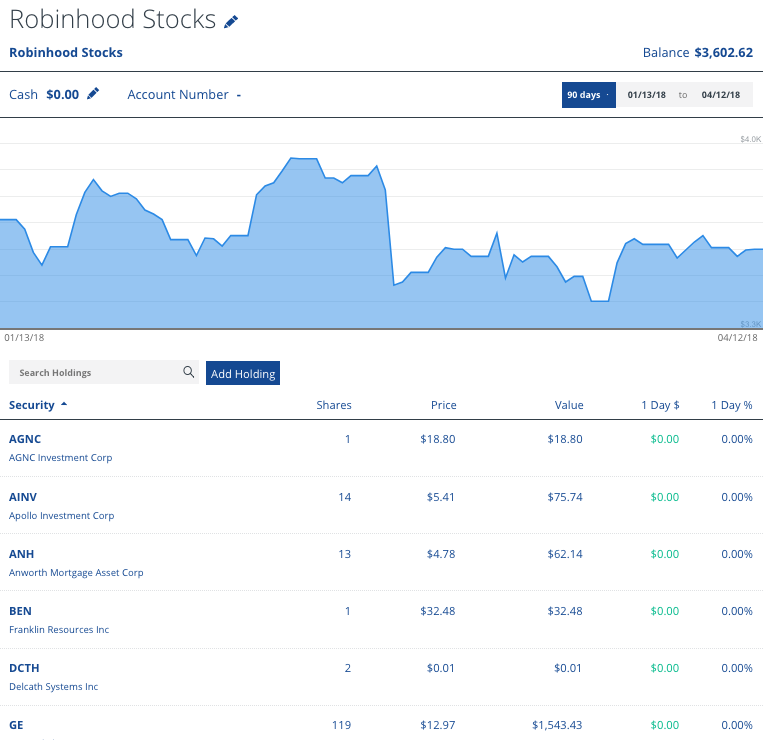Click the Robinhood Stocks bold subtitle
This screenshot has width=779, height=740.
(x=66, y=53)
